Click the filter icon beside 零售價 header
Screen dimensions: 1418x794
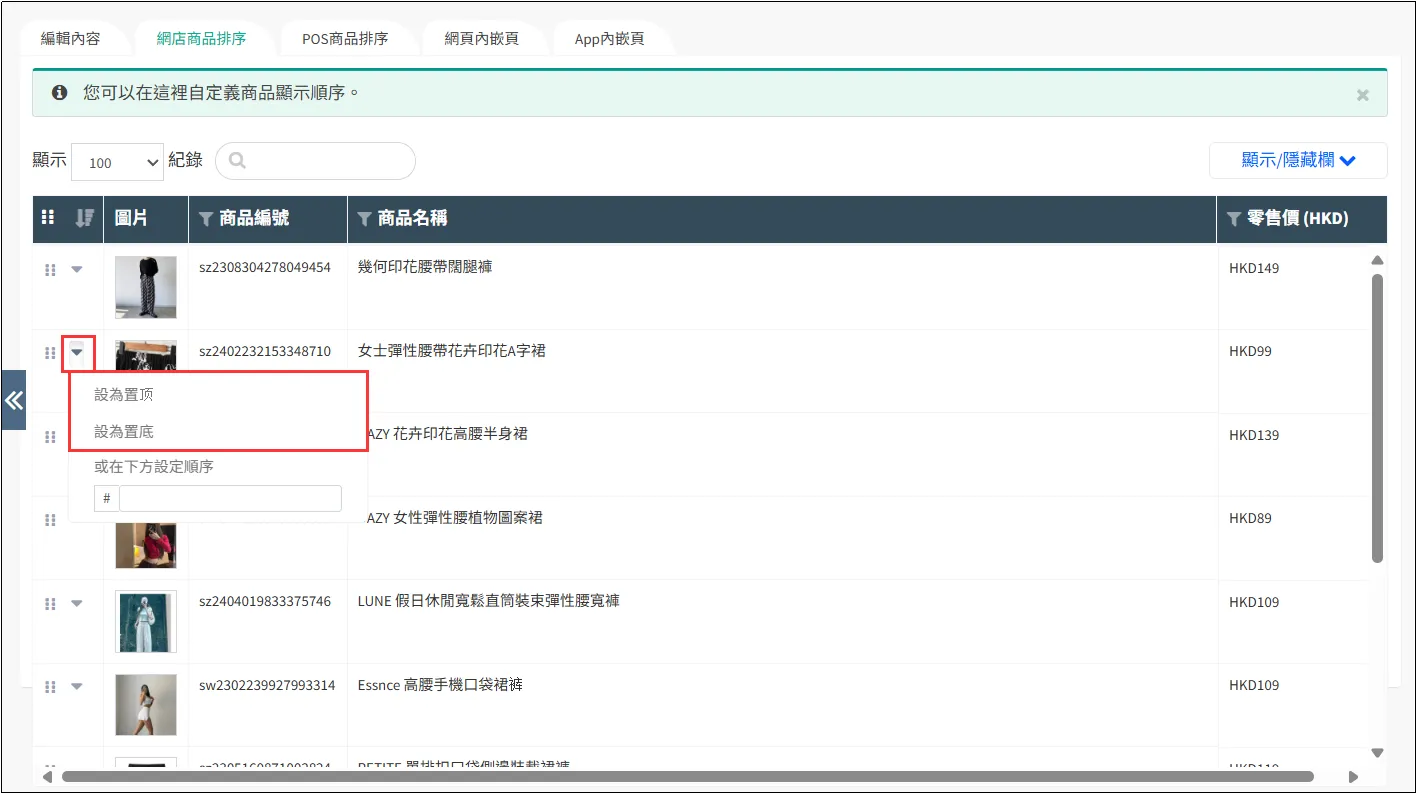coord(1234,219)
